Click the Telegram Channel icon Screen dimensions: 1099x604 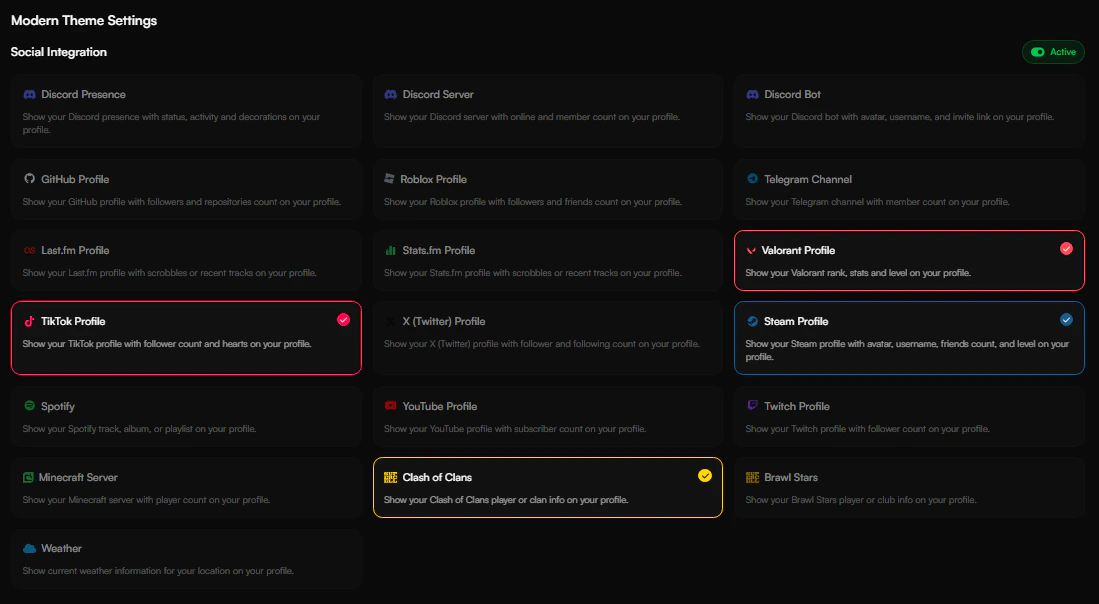(751, 179)
